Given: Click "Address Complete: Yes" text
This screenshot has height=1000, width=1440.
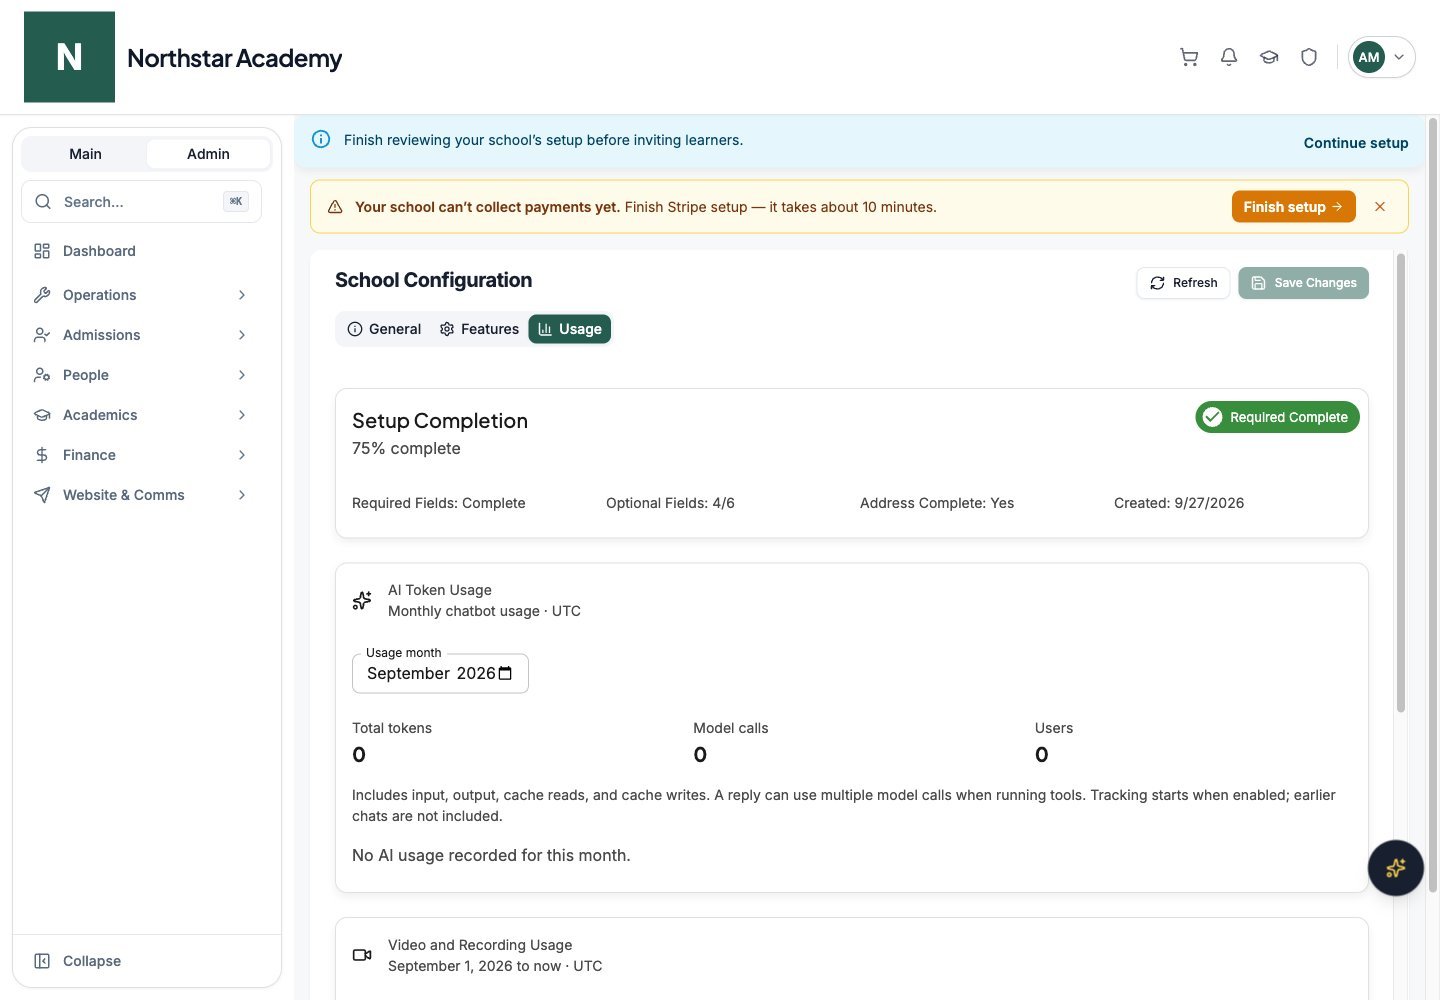Looking at the screenshot, I should pyautogui.click(x=937, y=503).
